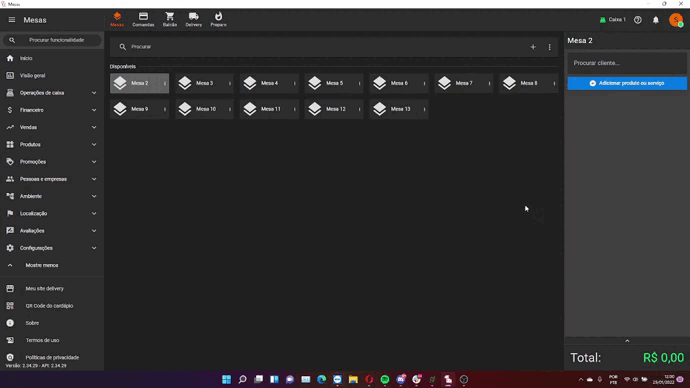Open Mesa 8 options dots

[554, 83]
